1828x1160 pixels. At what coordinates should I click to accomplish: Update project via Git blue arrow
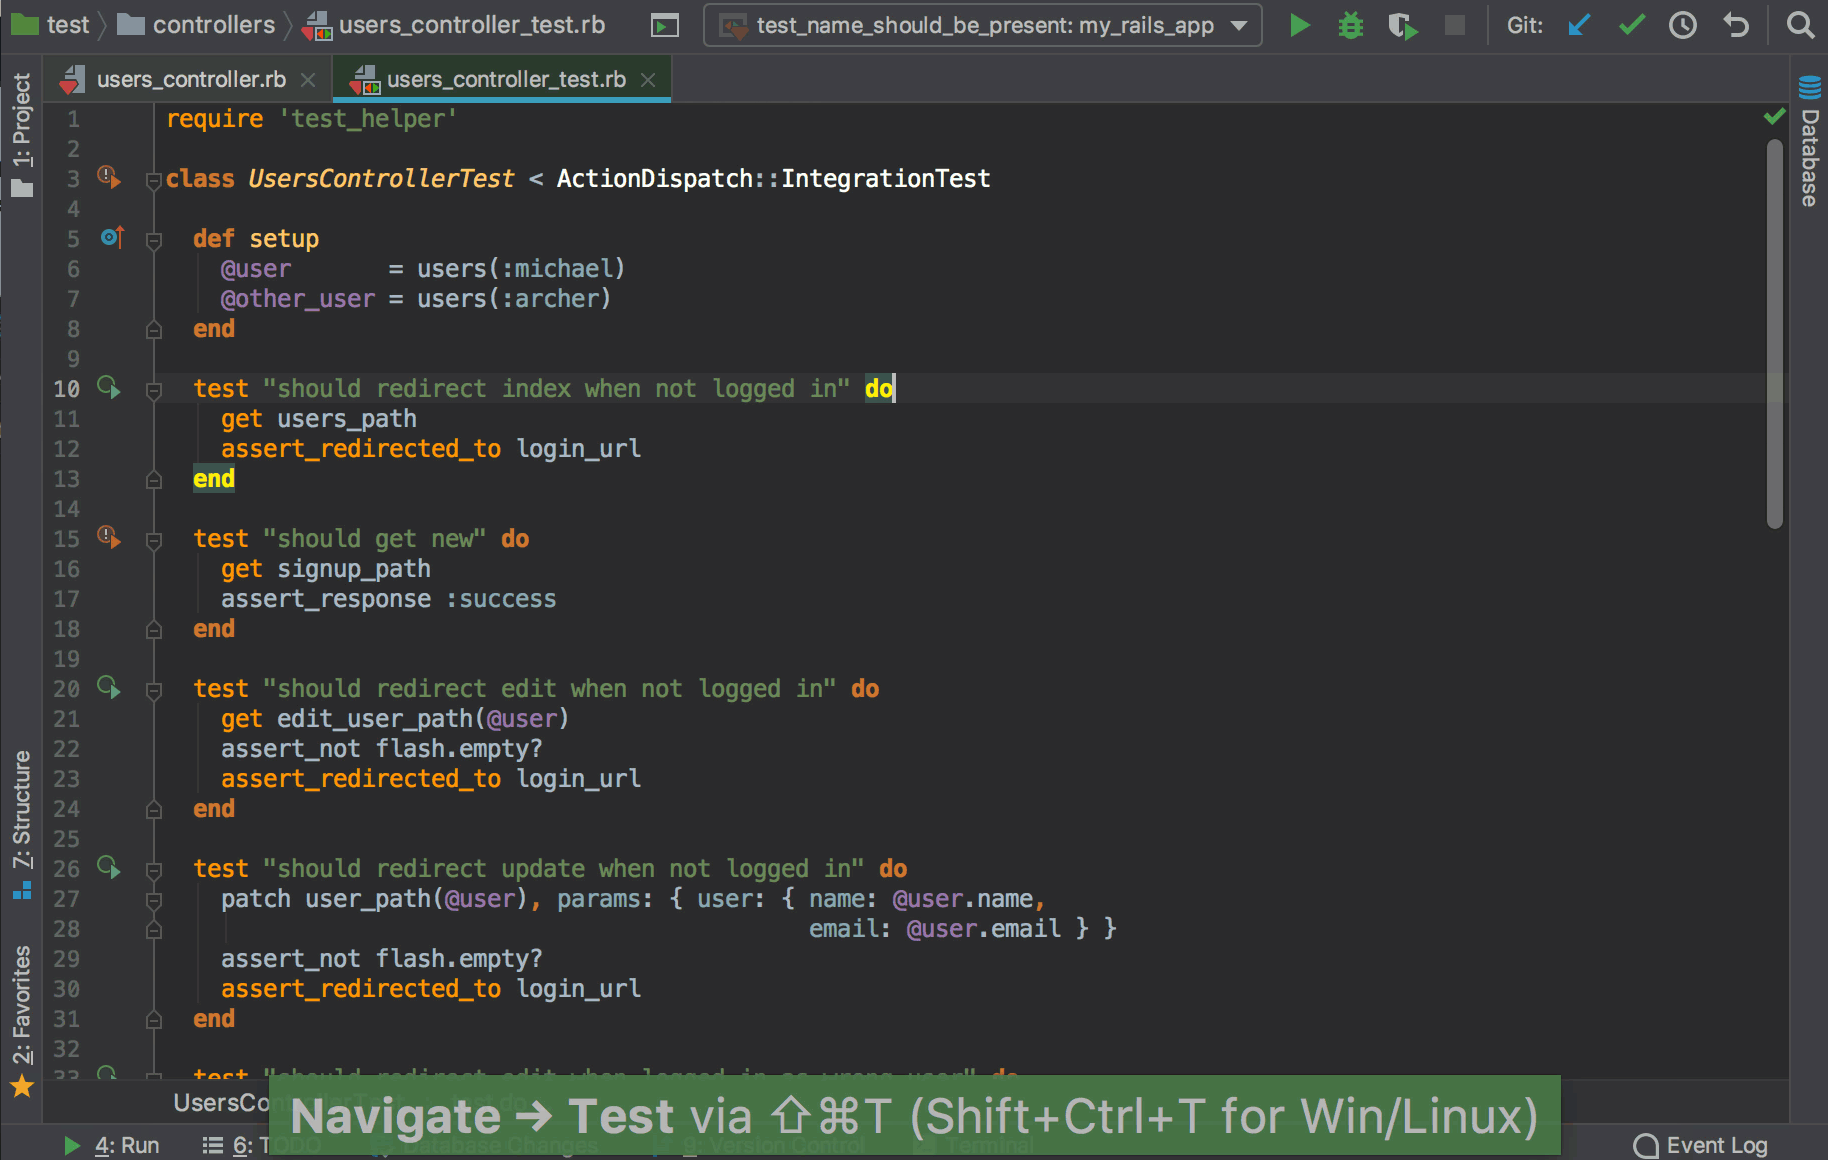pos(1579,25)
